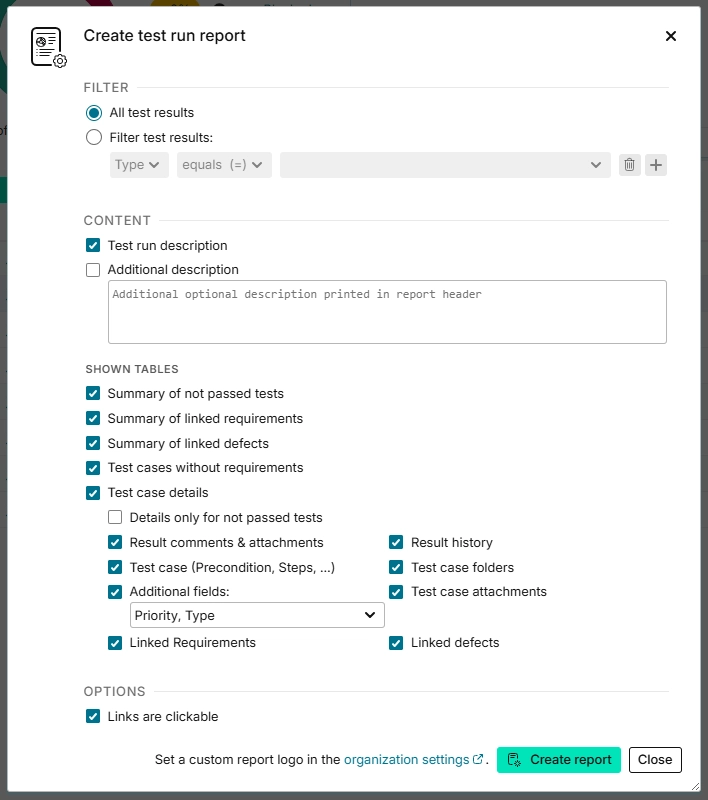
Task: Click inside the additional description text area
Action: (387, 310)
